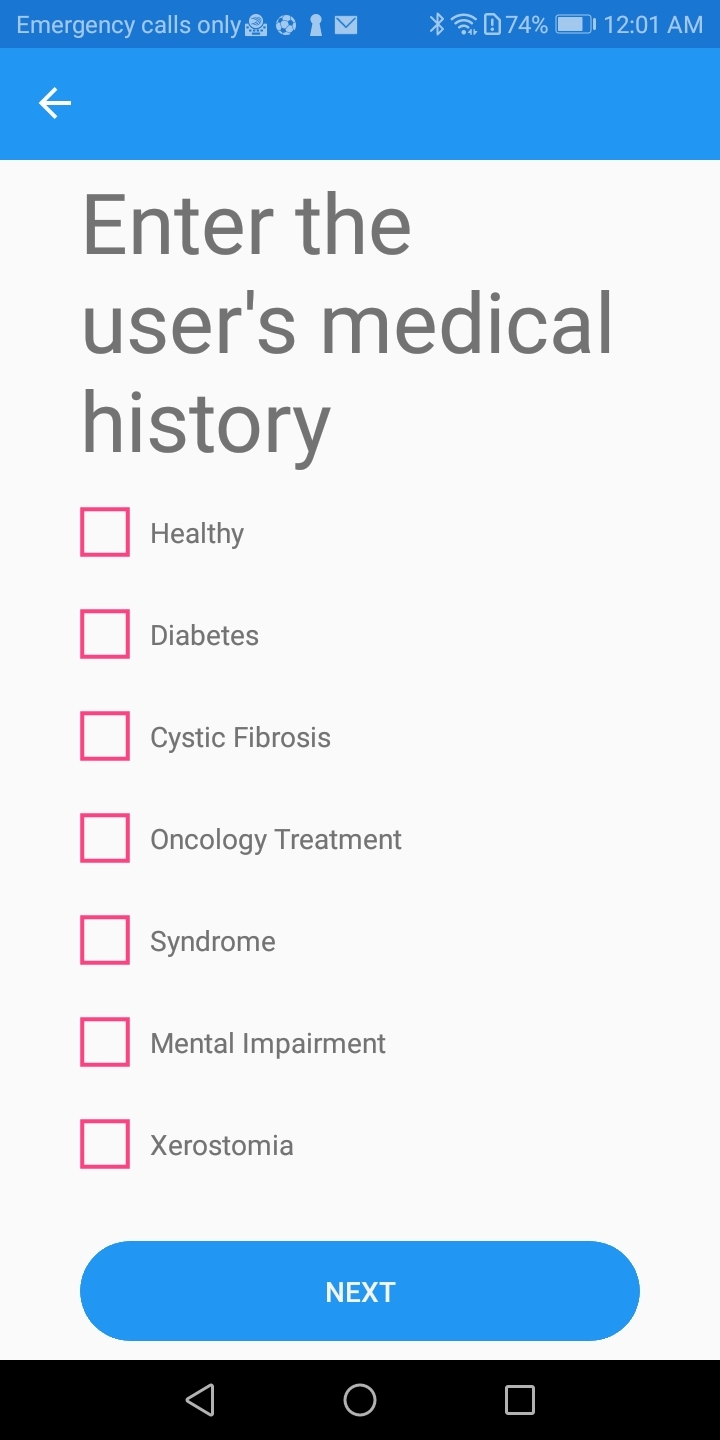The width and height of the screenshot is (720, 1440).
Task: Tap the NEXT button
Action: [x=360, y=1291]
